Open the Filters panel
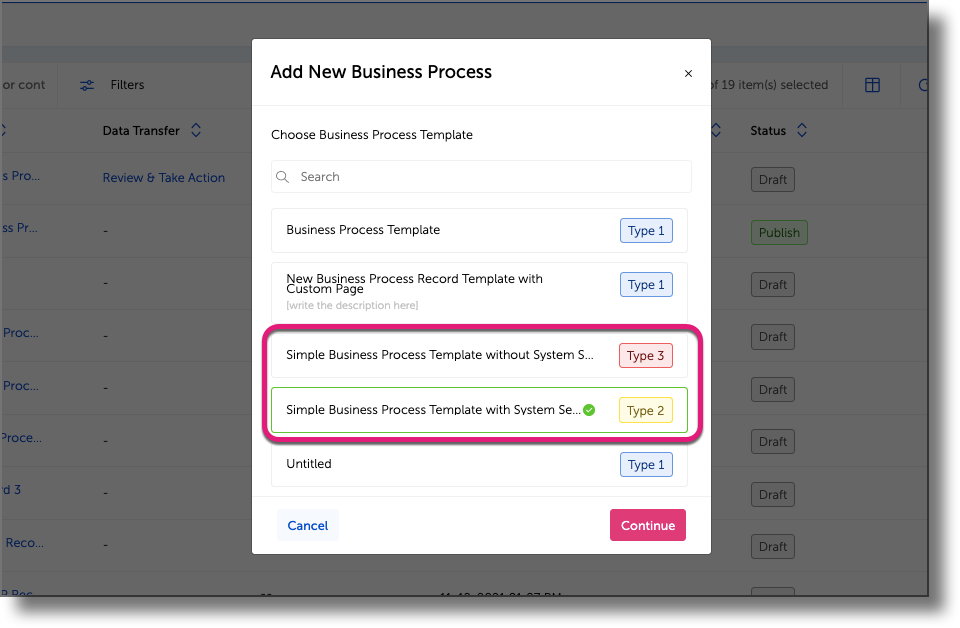Image resolution: width=960 pixels, height=628 pixels. tap(113, 85)
